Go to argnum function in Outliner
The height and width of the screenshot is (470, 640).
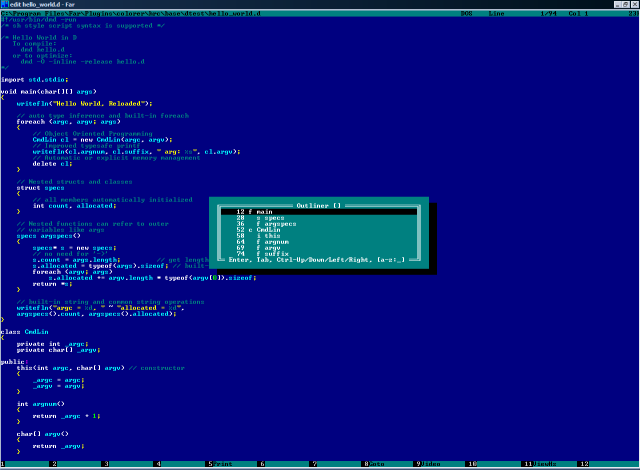319,242
